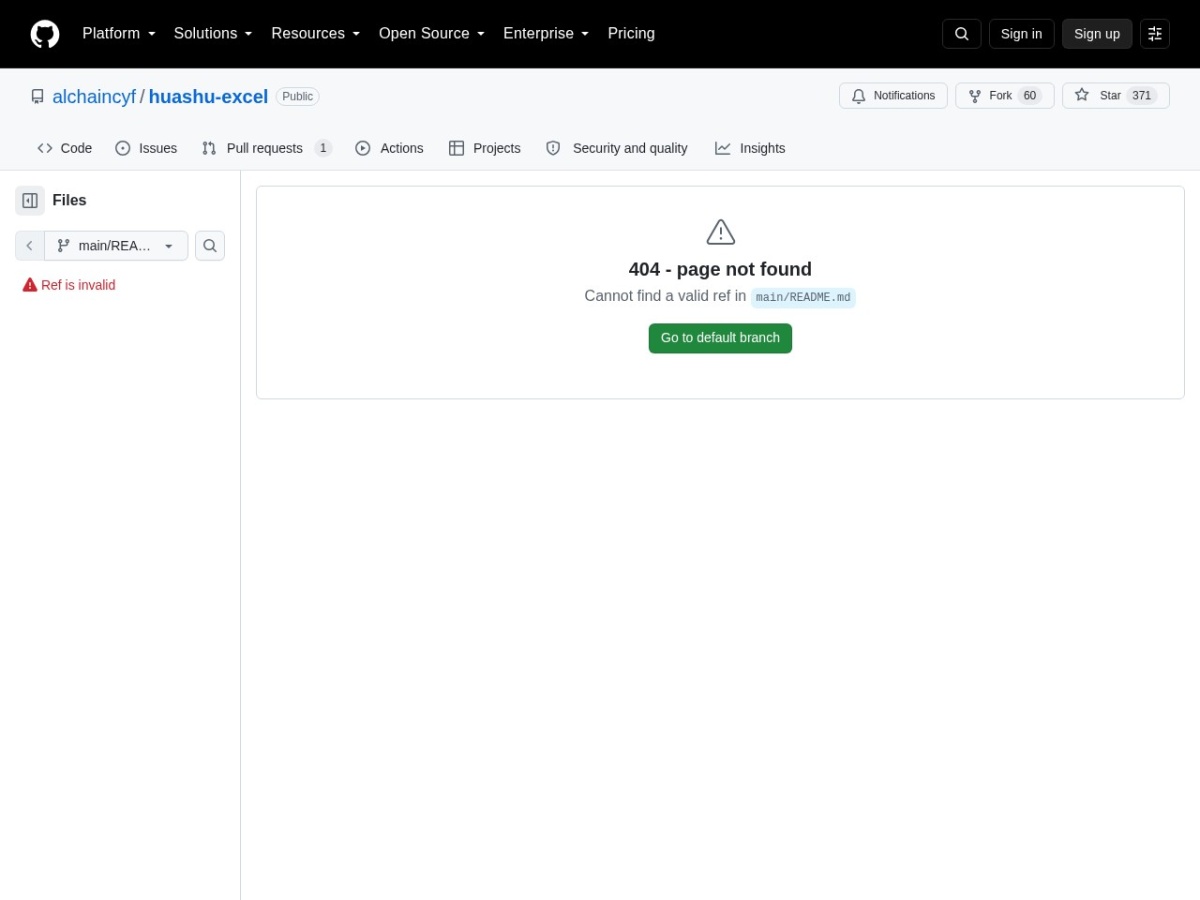
Task: Switch to the Issues tab
Action: (146, 148)
